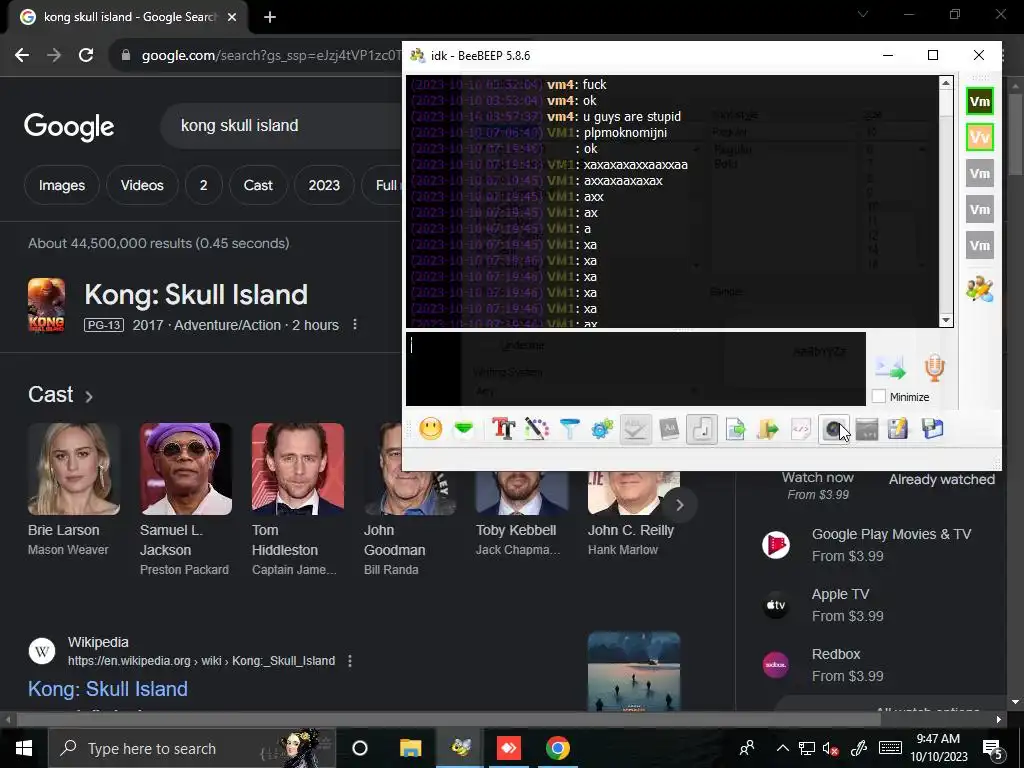Click the notepad with pencil icon
The image size is (1024, 768).
pyautogui.click(x=898, y=429)
